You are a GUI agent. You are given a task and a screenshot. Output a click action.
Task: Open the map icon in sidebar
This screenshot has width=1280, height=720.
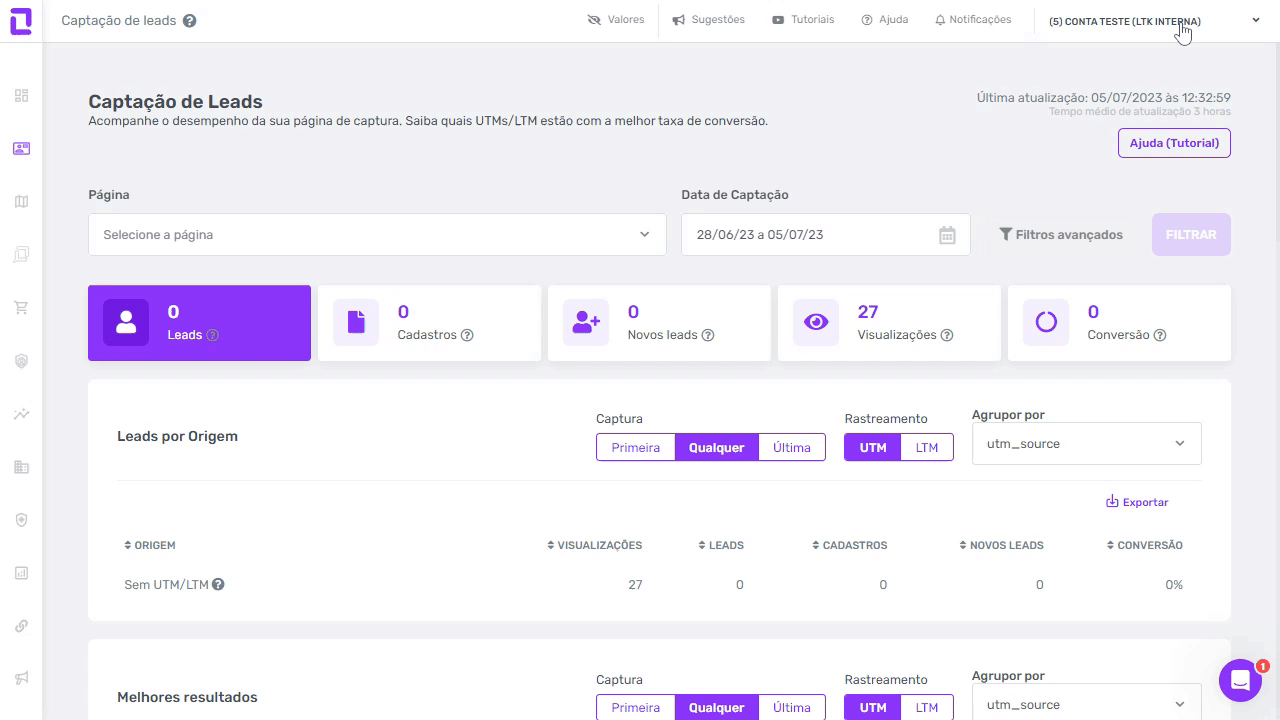click(21, 202)
